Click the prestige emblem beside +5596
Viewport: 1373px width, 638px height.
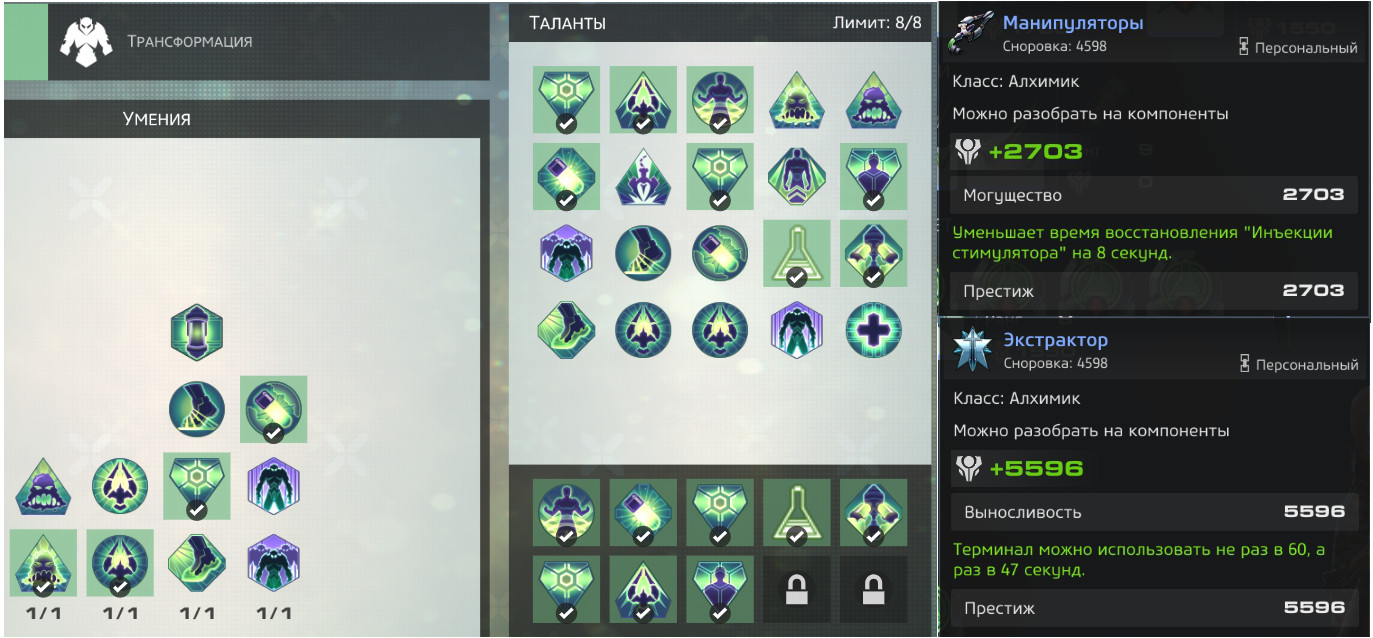(968, 468)
